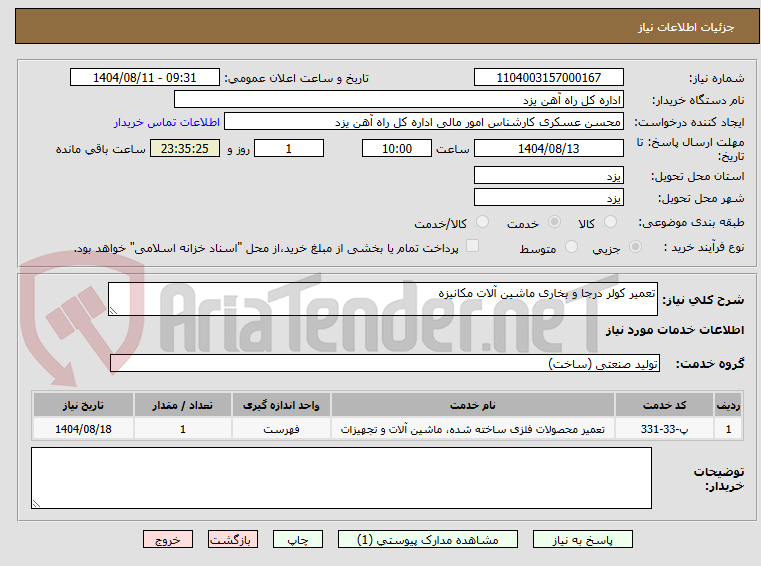
Task: Click the چاپ print button
Action: click(x=298, y=539)
